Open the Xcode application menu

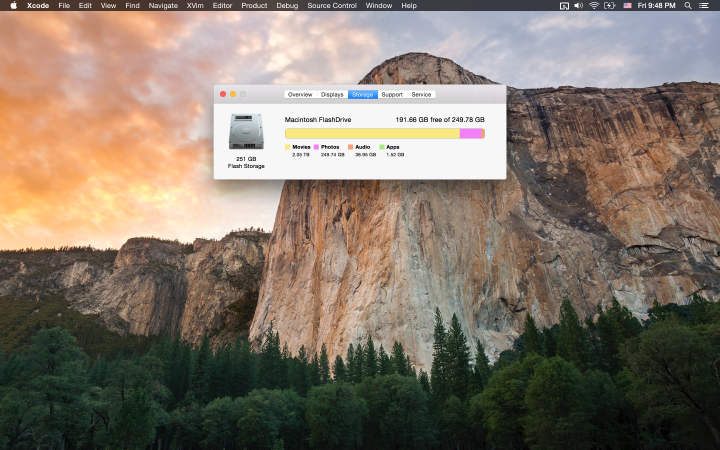[x=38, y=6]
